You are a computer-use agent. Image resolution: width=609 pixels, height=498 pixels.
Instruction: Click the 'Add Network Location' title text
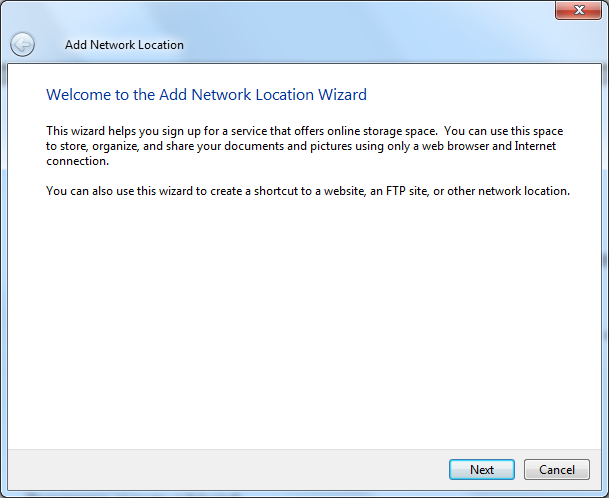[x=124, y=45]
